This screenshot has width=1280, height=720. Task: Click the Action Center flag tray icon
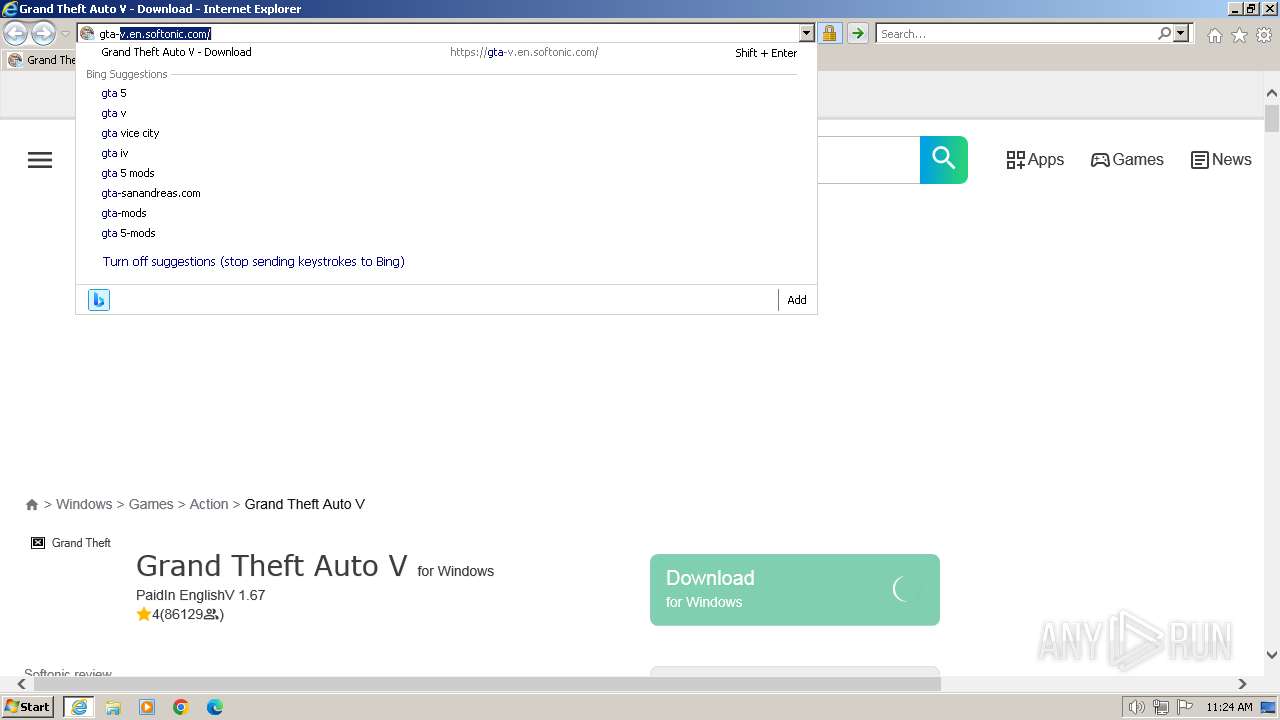click(1185, 707)
